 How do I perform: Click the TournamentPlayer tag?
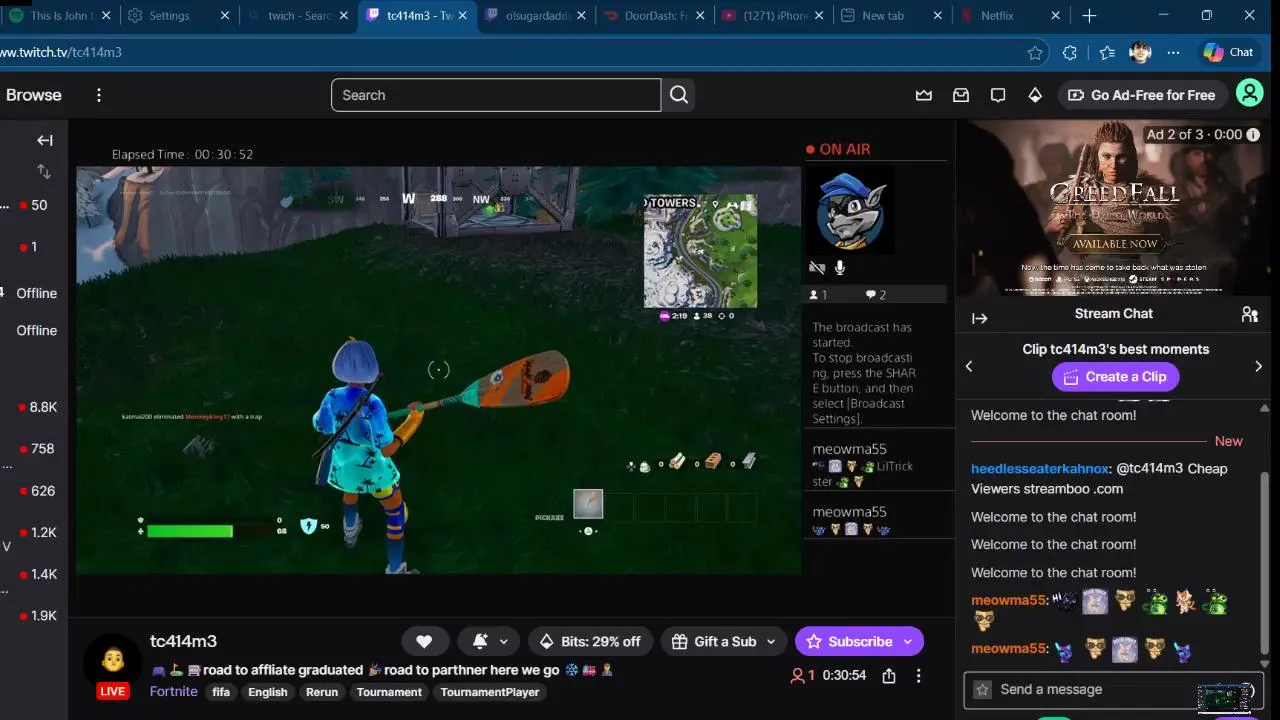pyautogui.click(x=490, y=692)
